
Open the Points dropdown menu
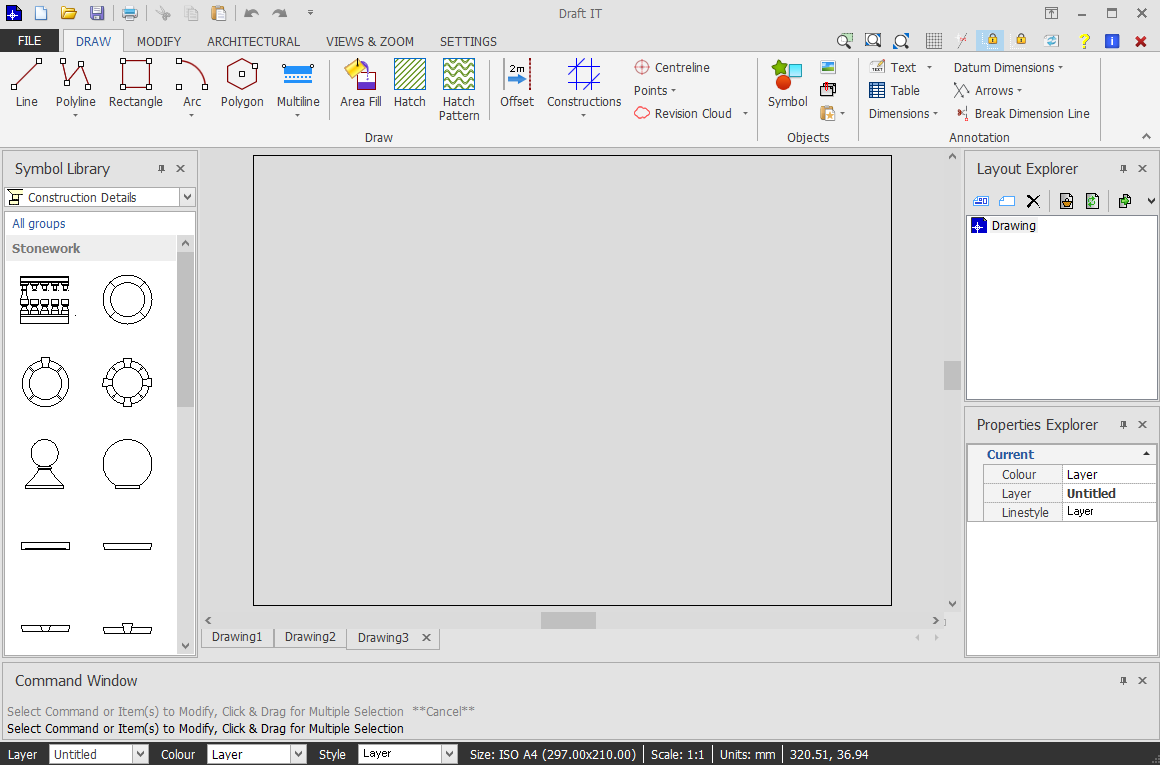(655, 90)
